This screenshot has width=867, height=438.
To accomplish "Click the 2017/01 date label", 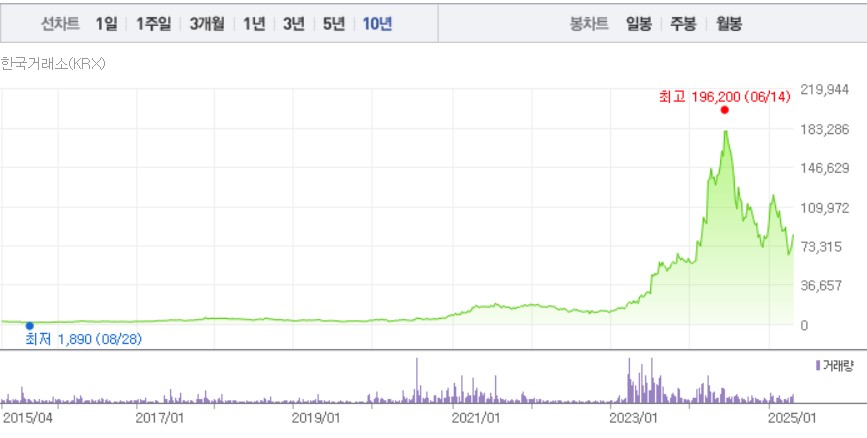I will (159, 418).
